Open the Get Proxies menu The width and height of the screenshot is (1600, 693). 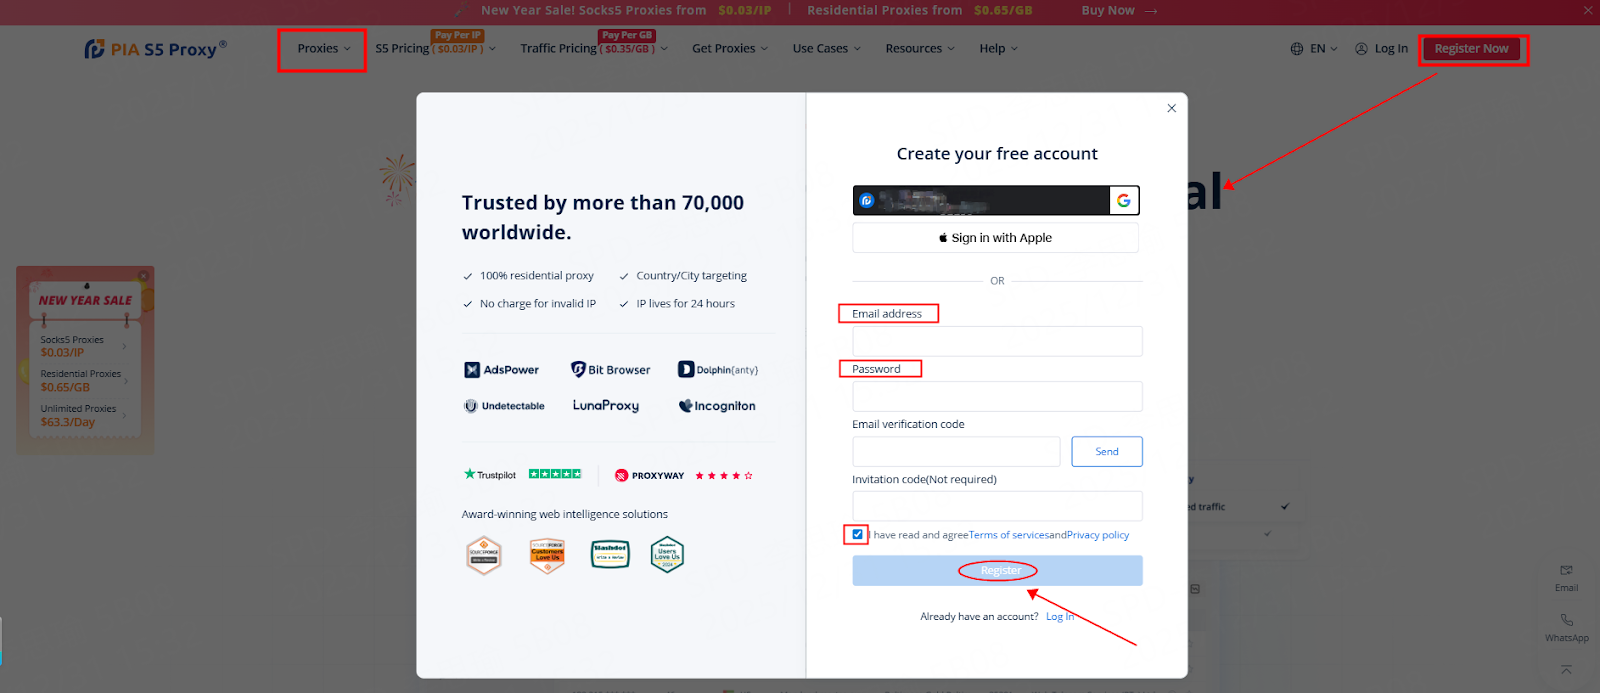[729, 49]
